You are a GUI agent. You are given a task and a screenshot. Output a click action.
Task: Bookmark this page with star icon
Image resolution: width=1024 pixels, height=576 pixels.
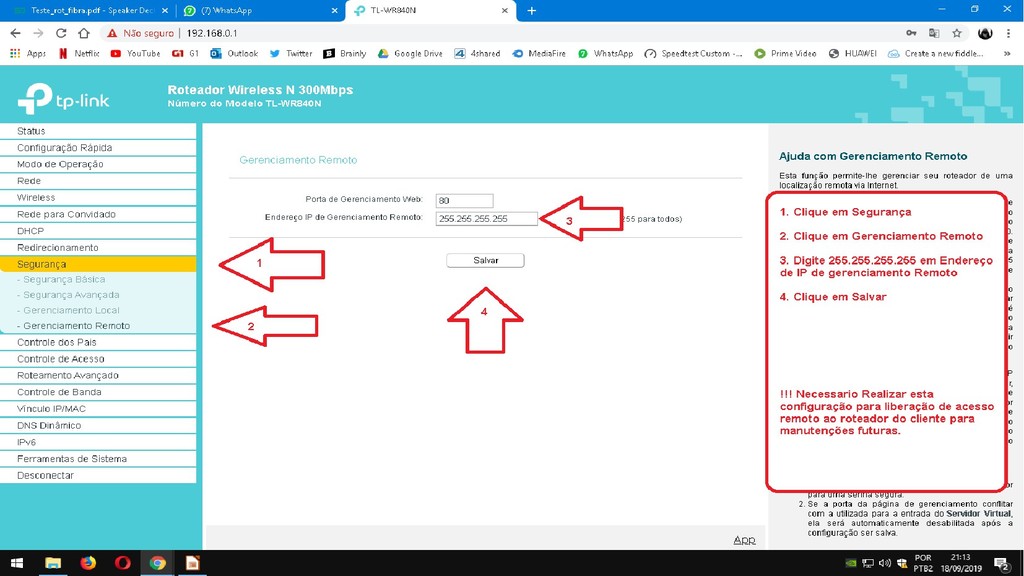957,33
